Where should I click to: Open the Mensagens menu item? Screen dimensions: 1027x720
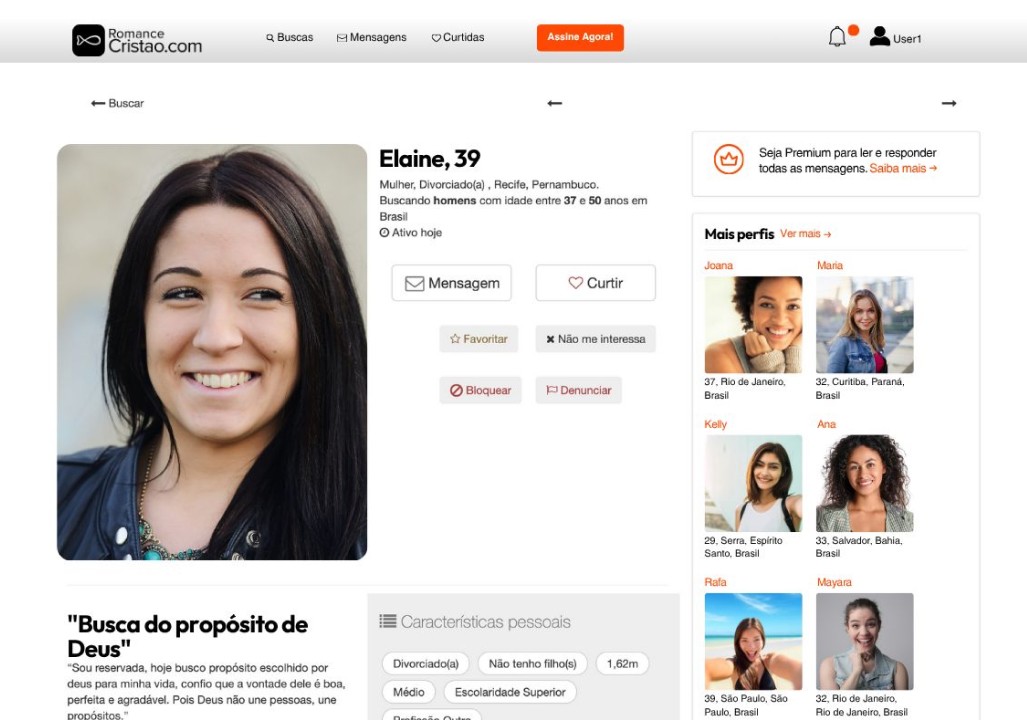371,37
